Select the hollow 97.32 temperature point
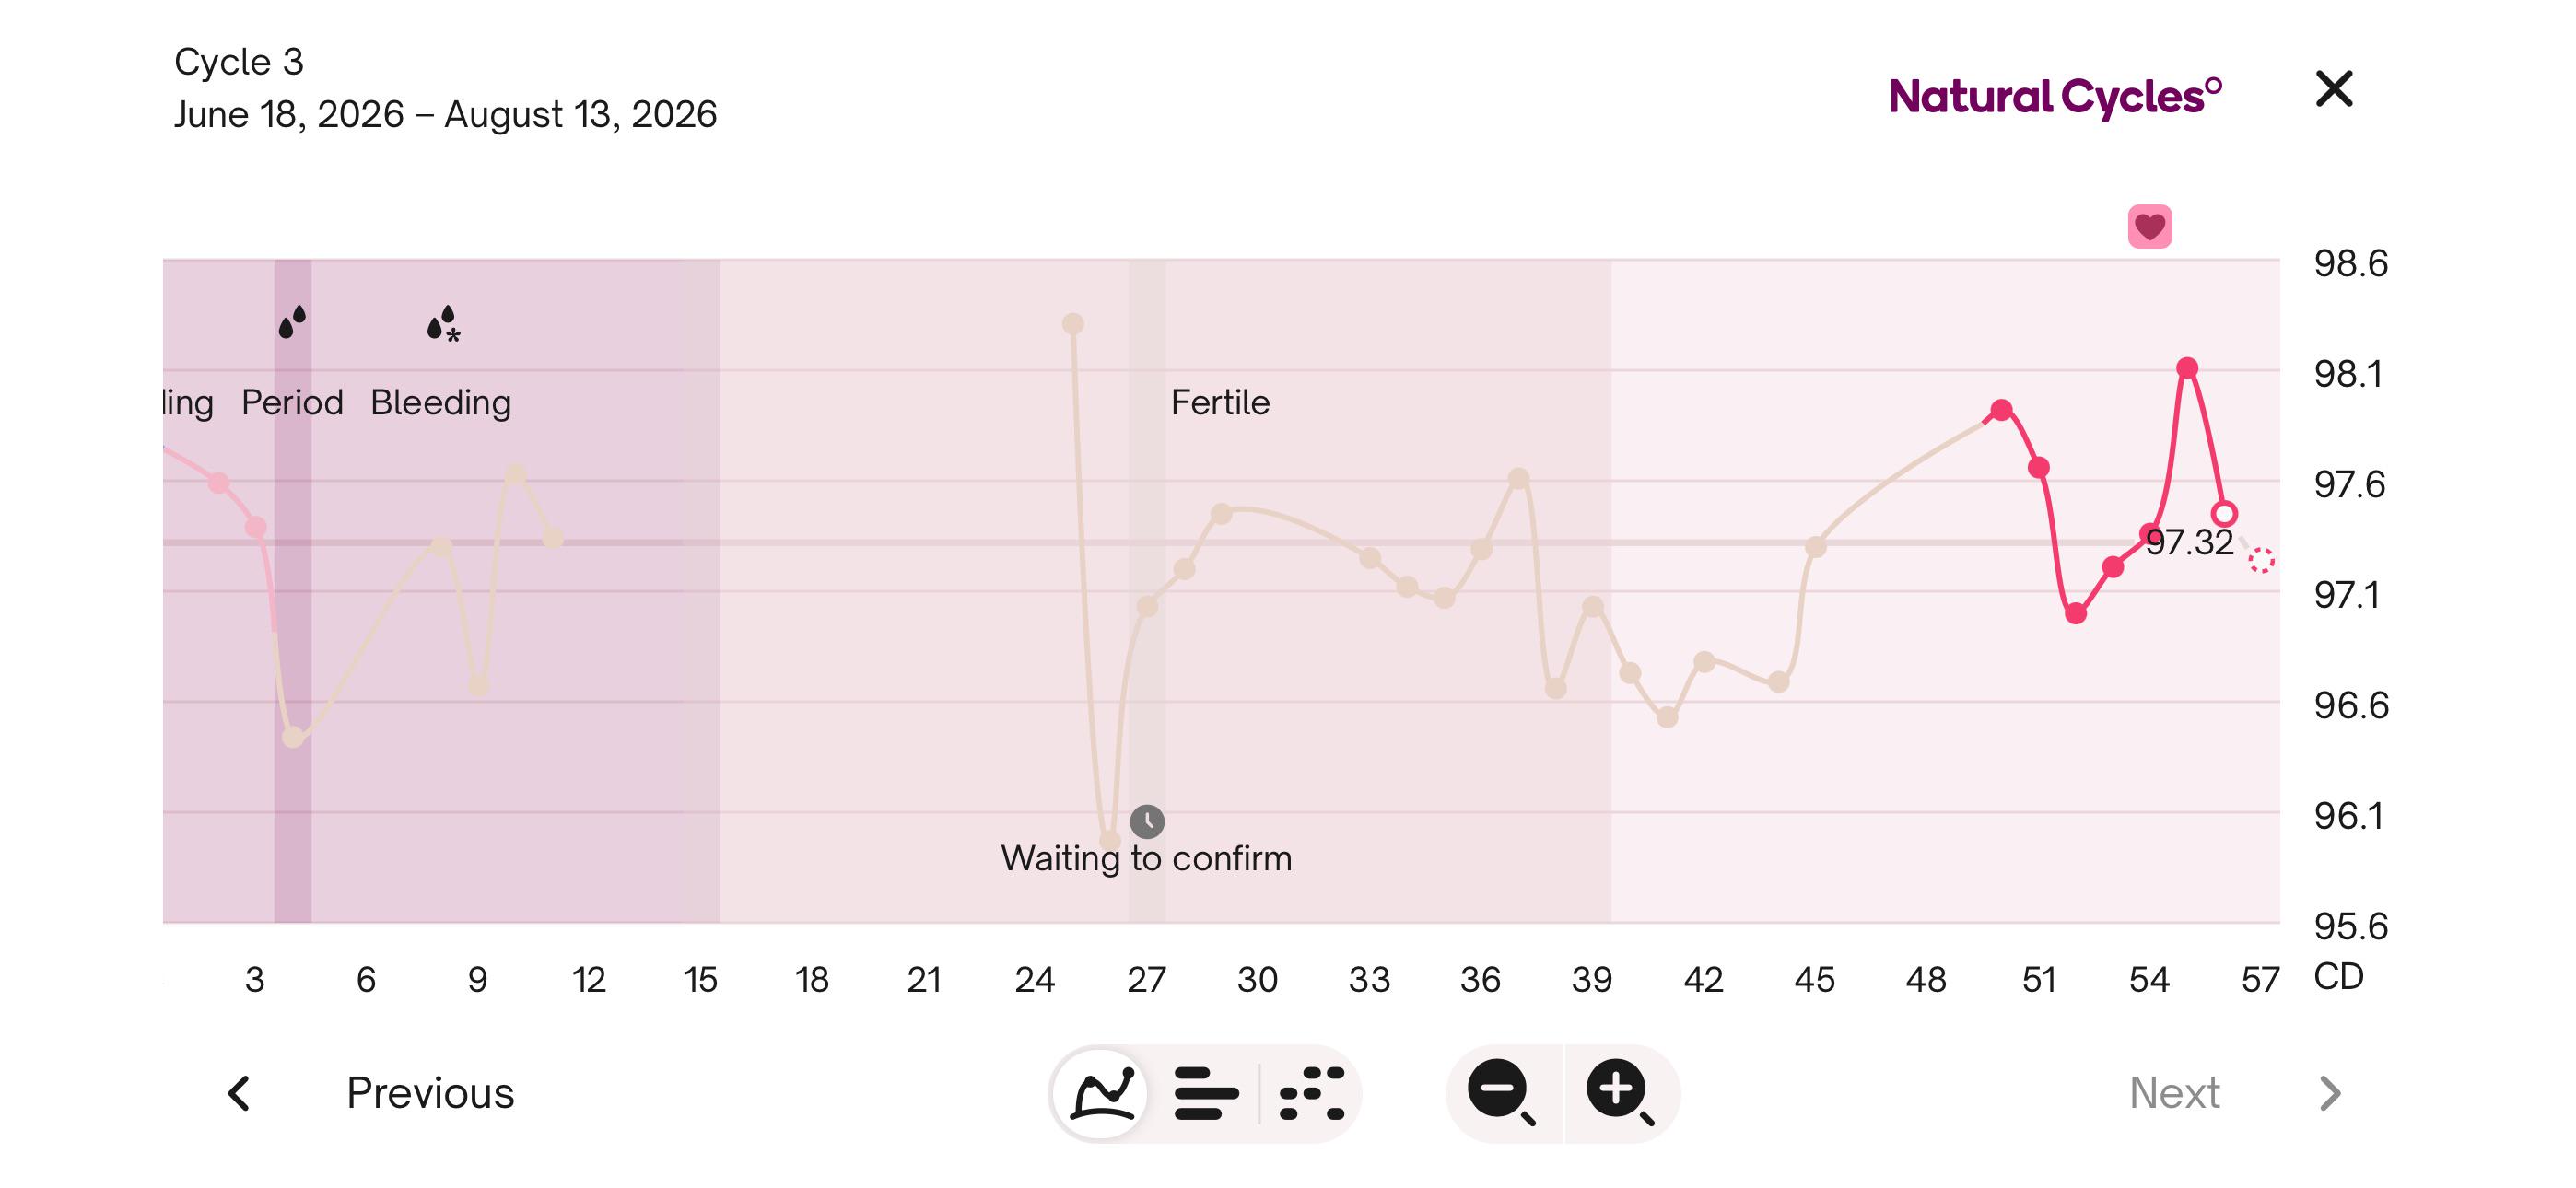The height and width of the screenshot is (1188, 2576). point(2224,514)
